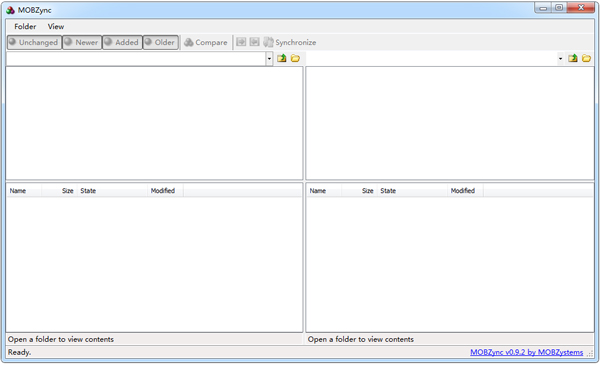The width and height of the screenshot is (600, 365).
Task: Open the MOBZync v0.9.2 by MOBZystems link
Action: (x=527, y=352)
